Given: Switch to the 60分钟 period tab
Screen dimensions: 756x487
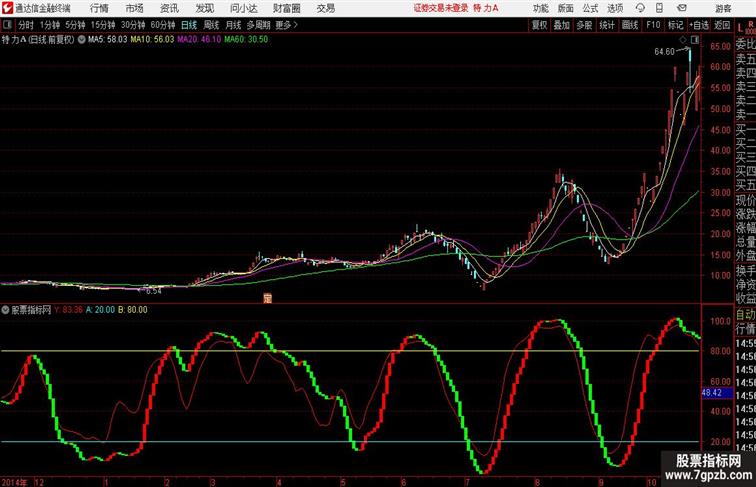Looking at the screenshot, I should [163, 25].
